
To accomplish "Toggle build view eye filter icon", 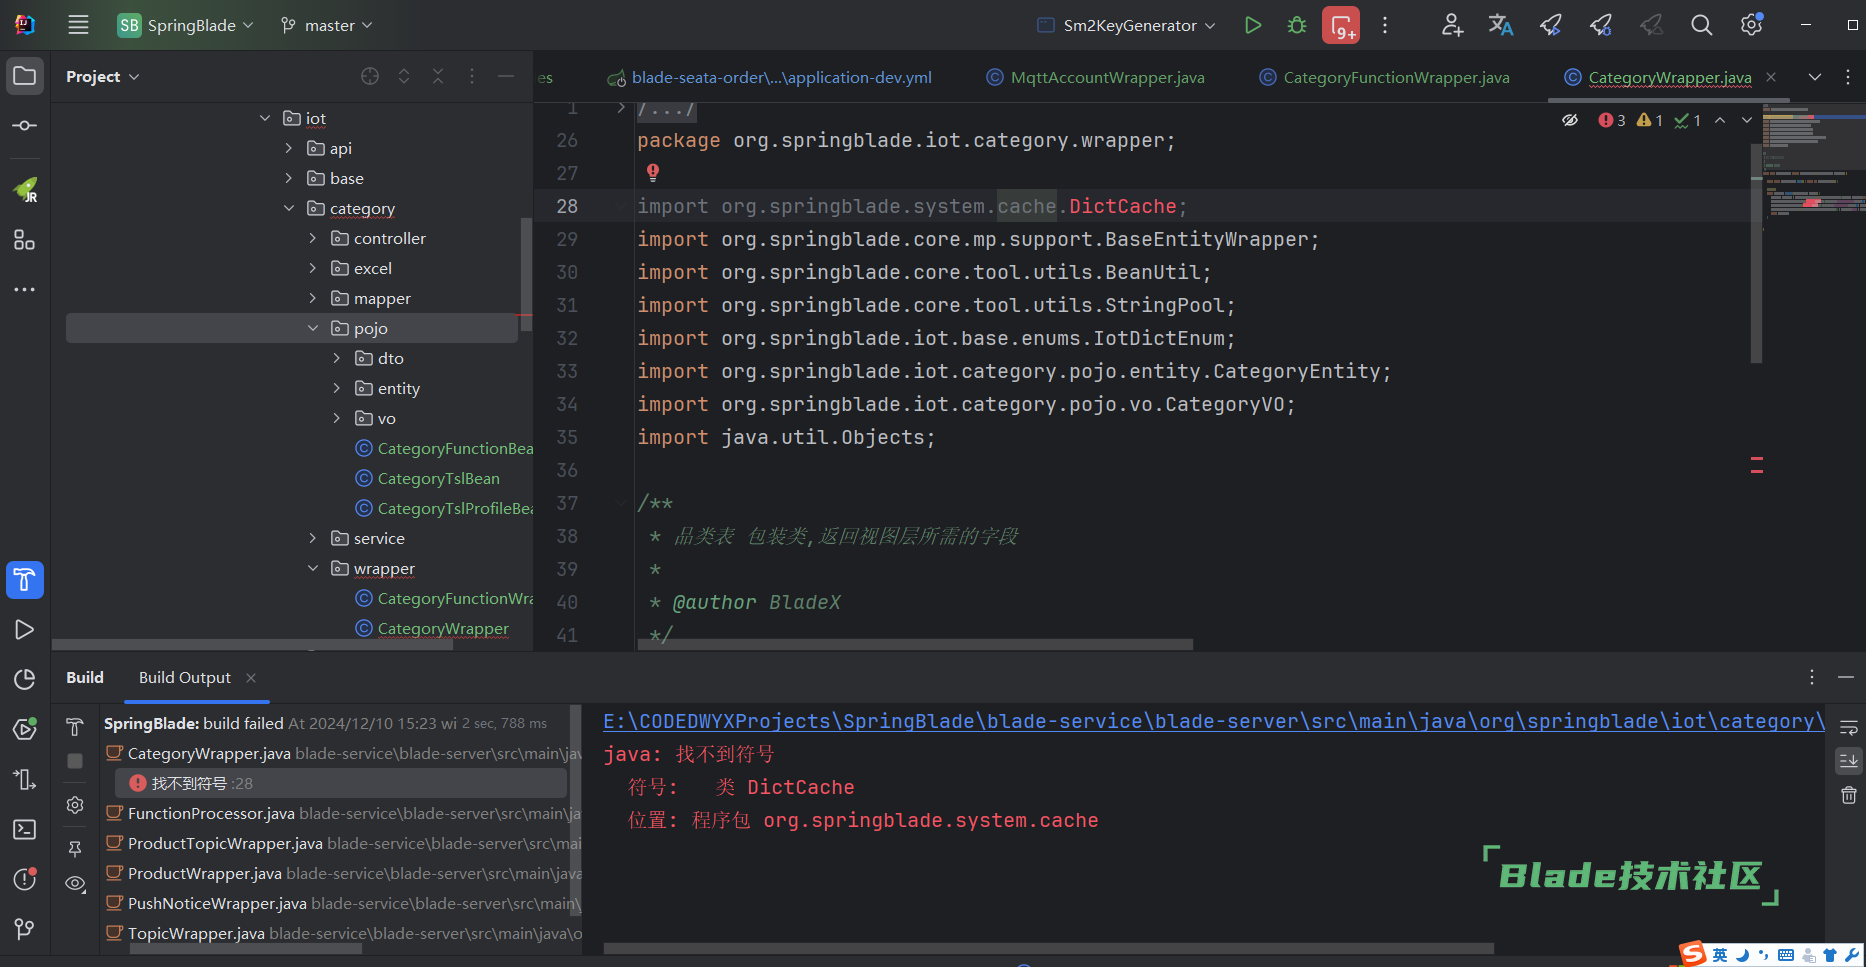I will point(75,883).
